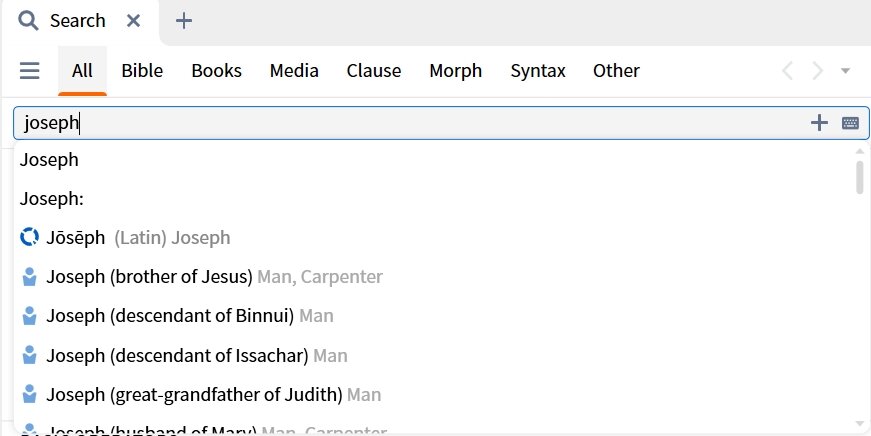Open the hamburger menu beside All tab
The height and width of the screenshot is (436, 871).
tap(29, 71)
